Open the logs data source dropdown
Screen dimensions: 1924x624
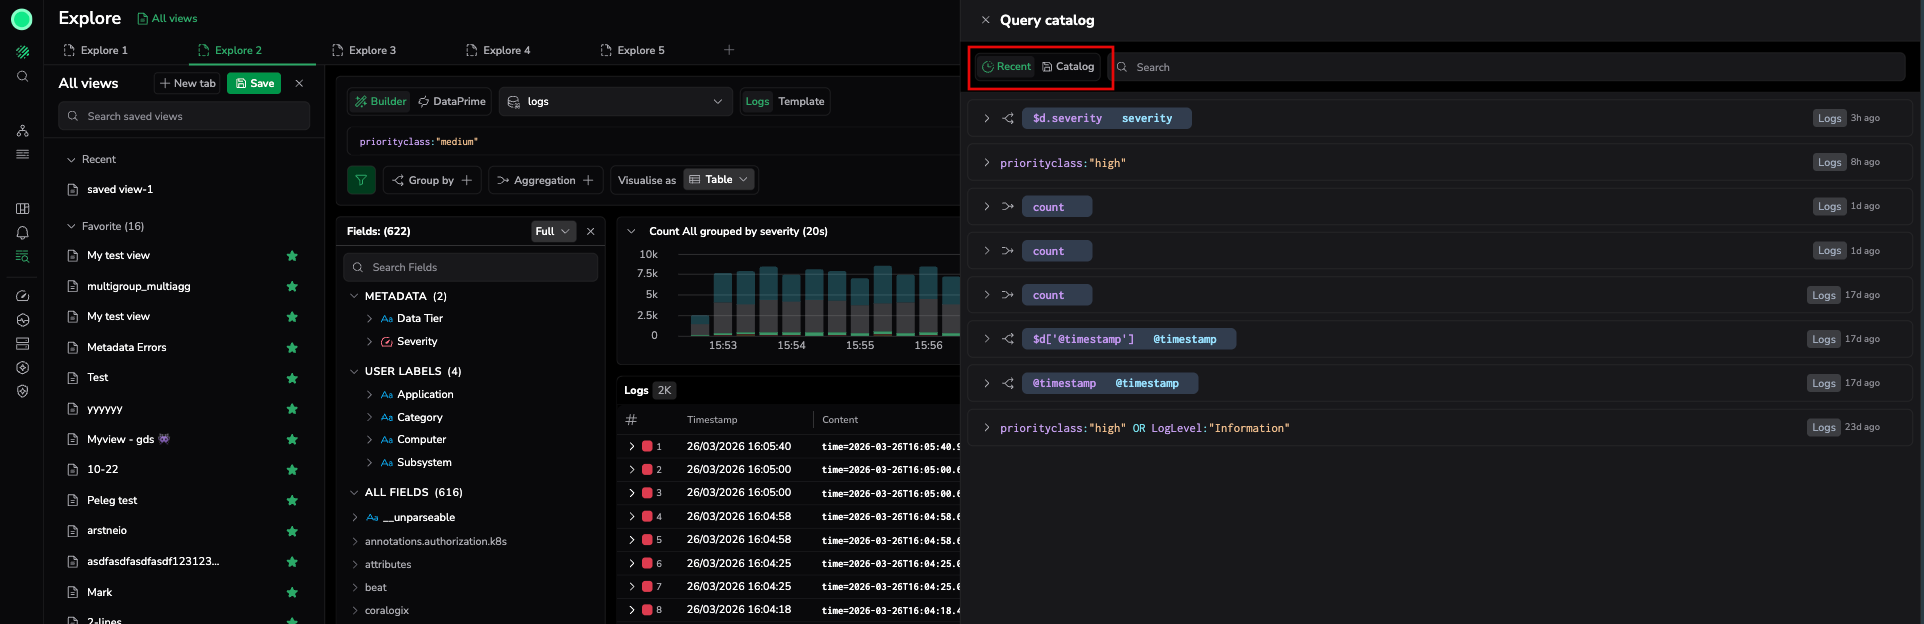pyautogui.click(x=614, y=101)
